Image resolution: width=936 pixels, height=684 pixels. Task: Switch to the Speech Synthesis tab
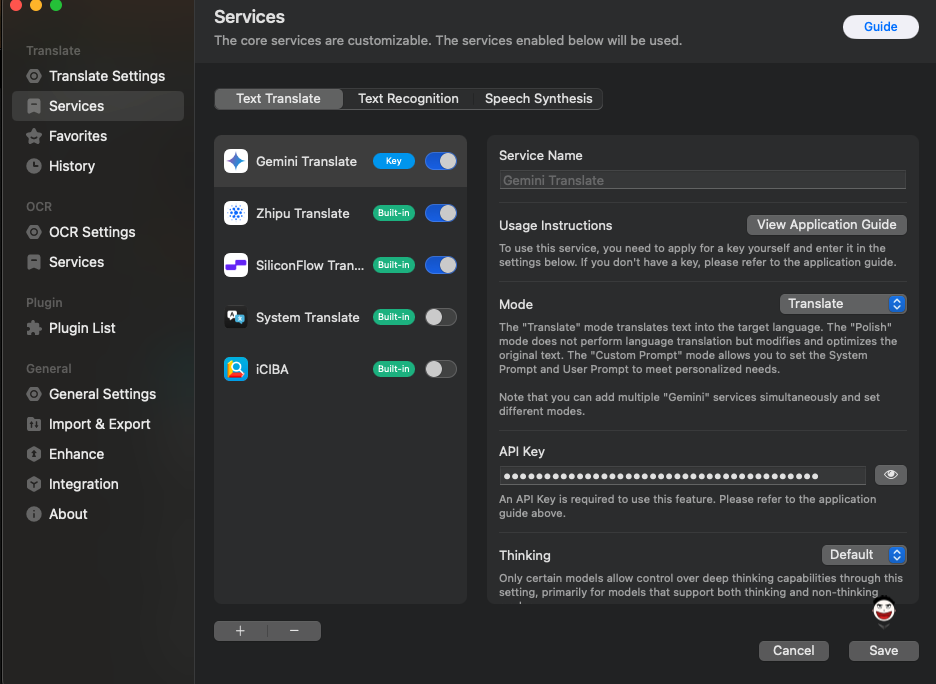click(538, 98)
